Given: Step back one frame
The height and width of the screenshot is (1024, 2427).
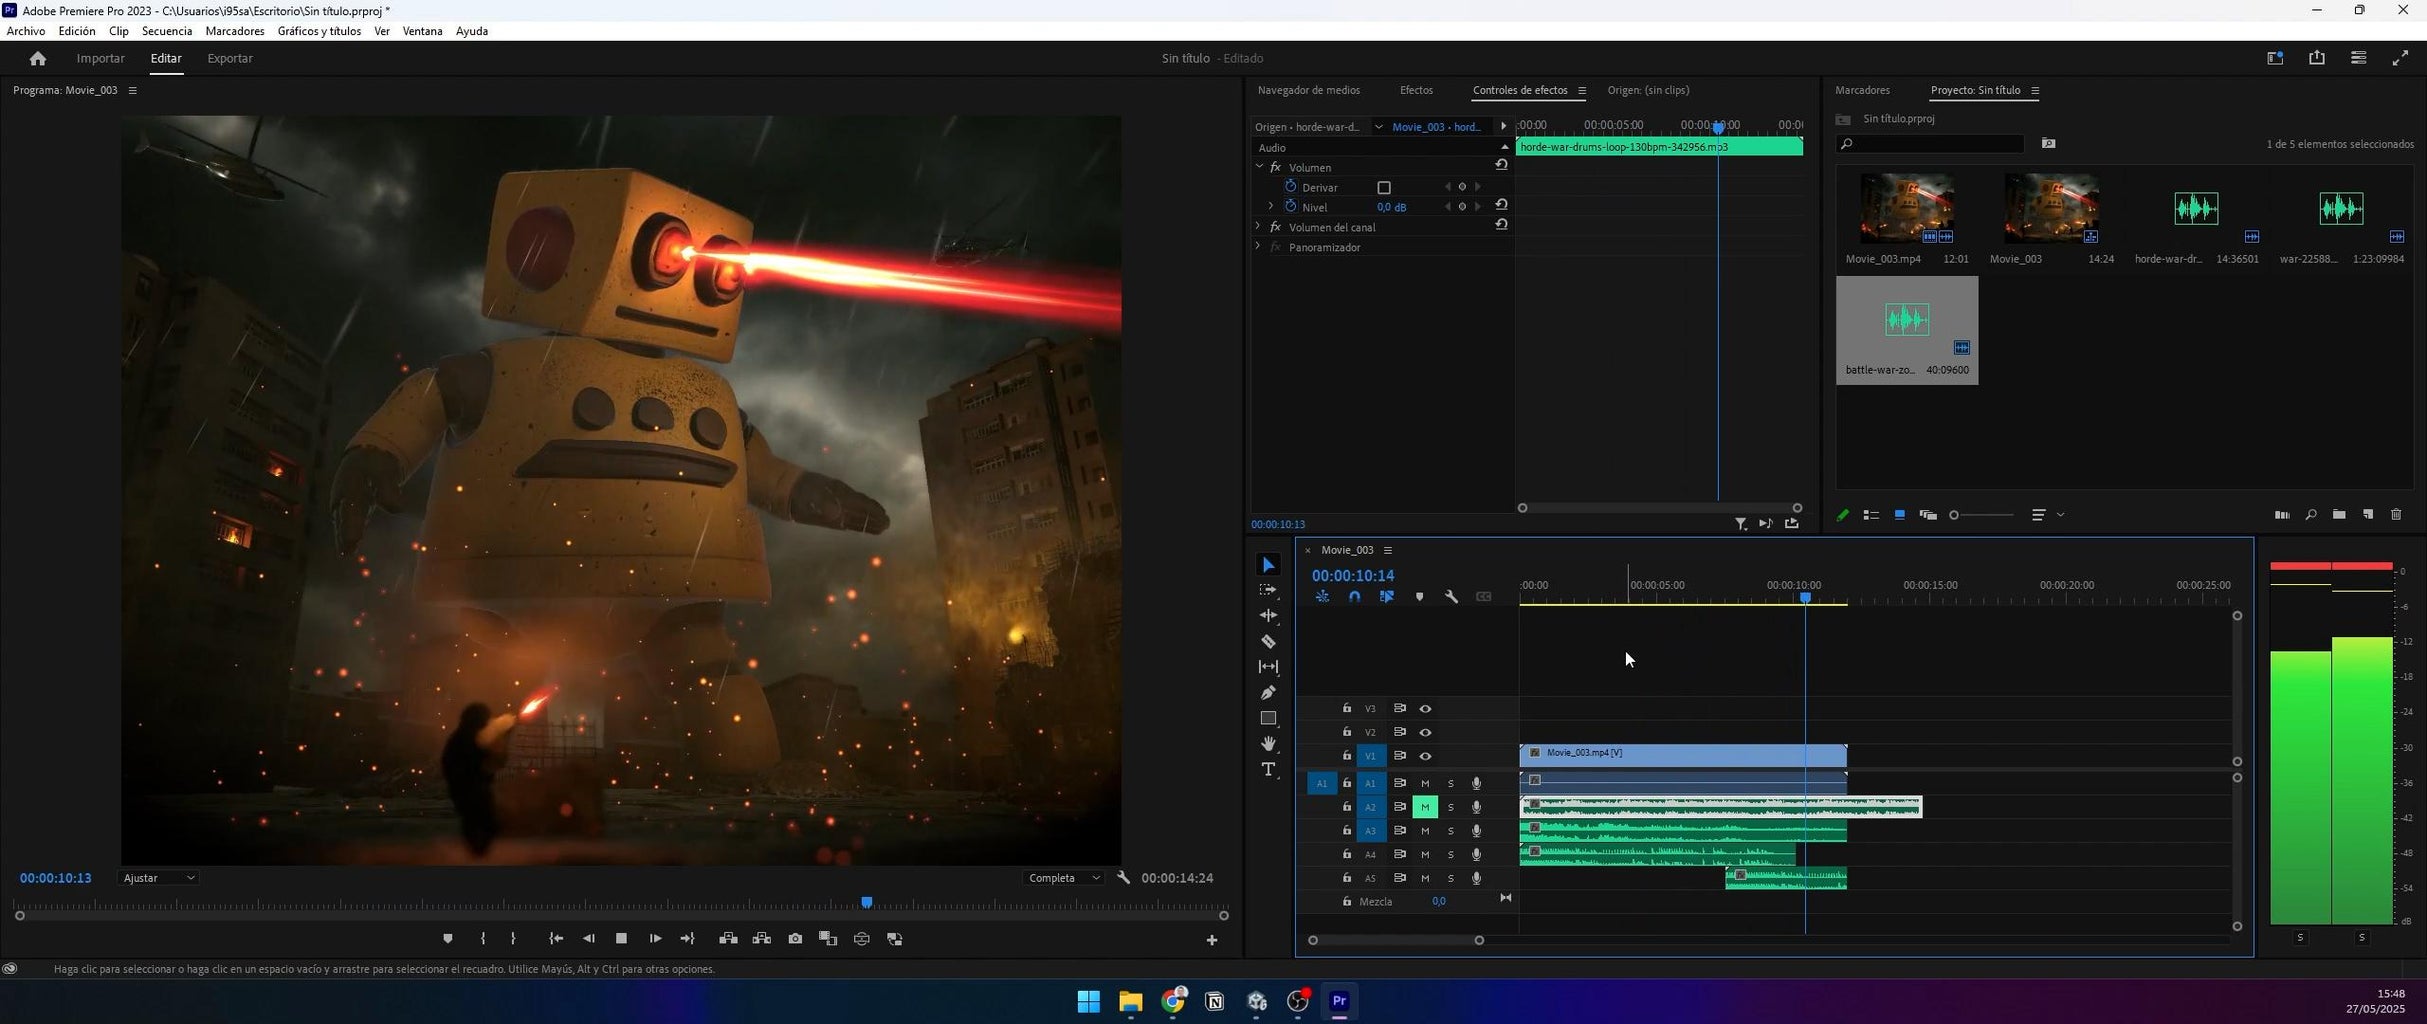Looking at the screenshot, I should tap(588, 939).
